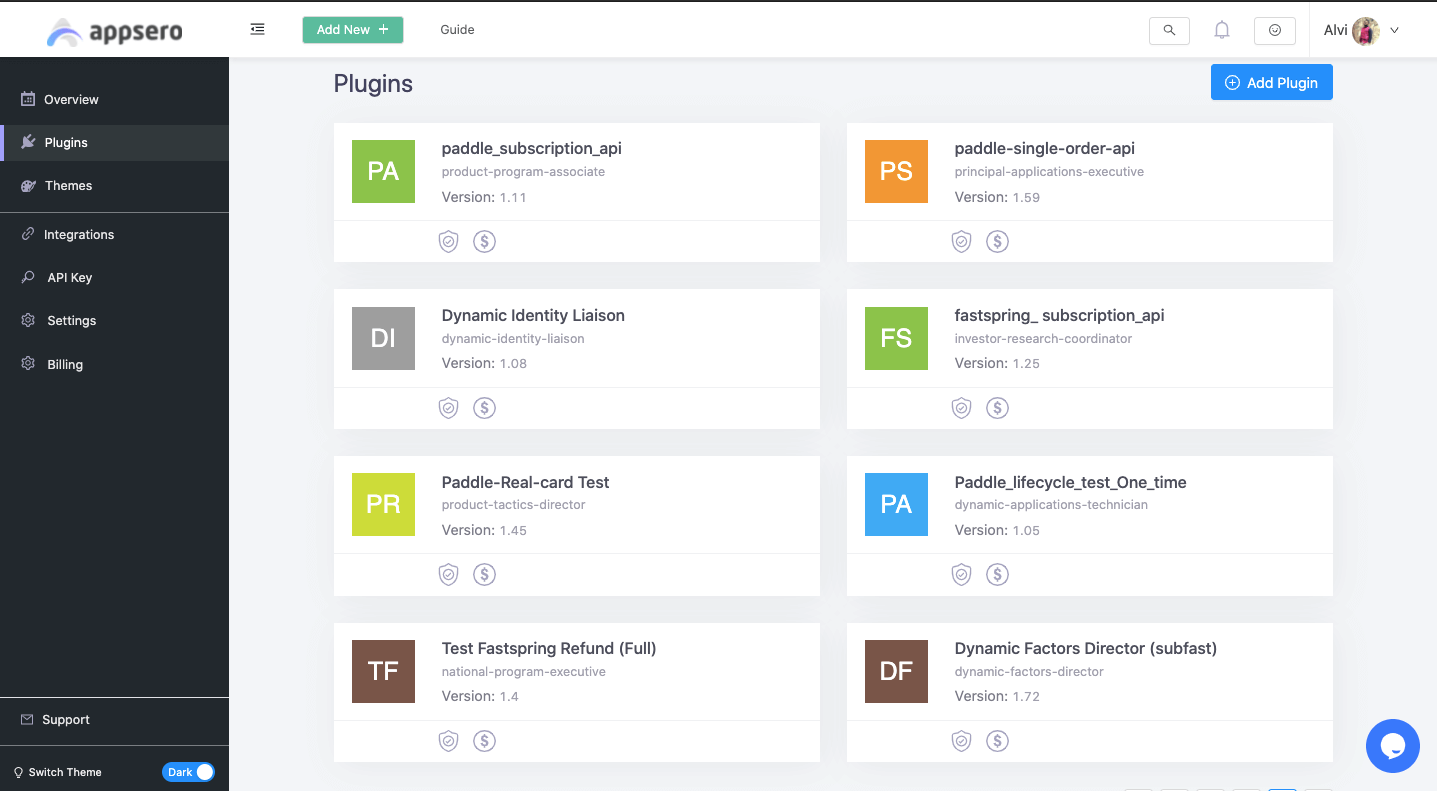Click the slug text investor-research-coordinator
The height and width of the screenshot is (791, 1437).
pos(1043,339)
